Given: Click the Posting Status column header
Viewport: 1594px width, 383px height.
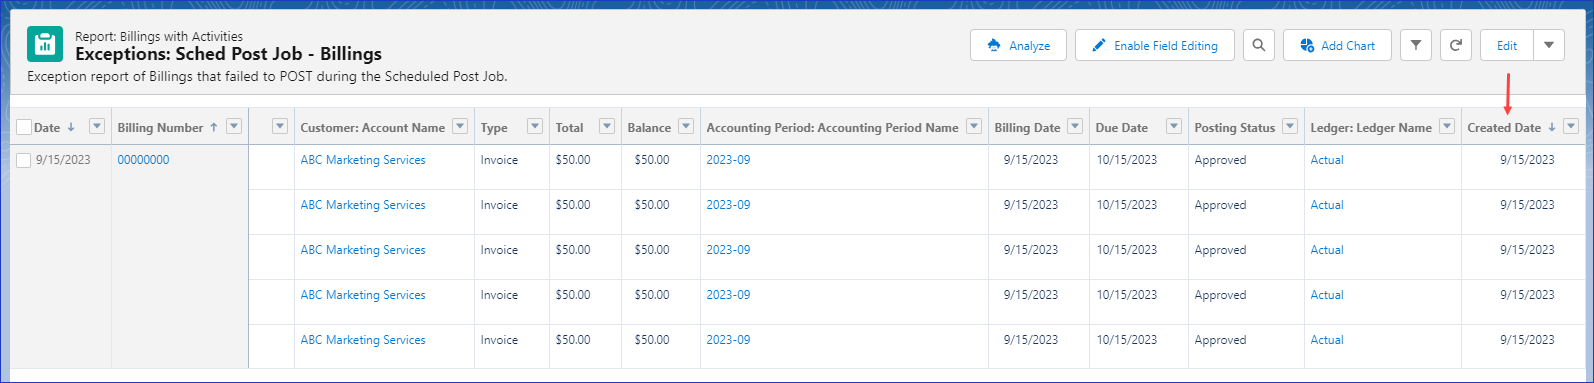Looking at the screenshot, I should [x=1235, y=128].
